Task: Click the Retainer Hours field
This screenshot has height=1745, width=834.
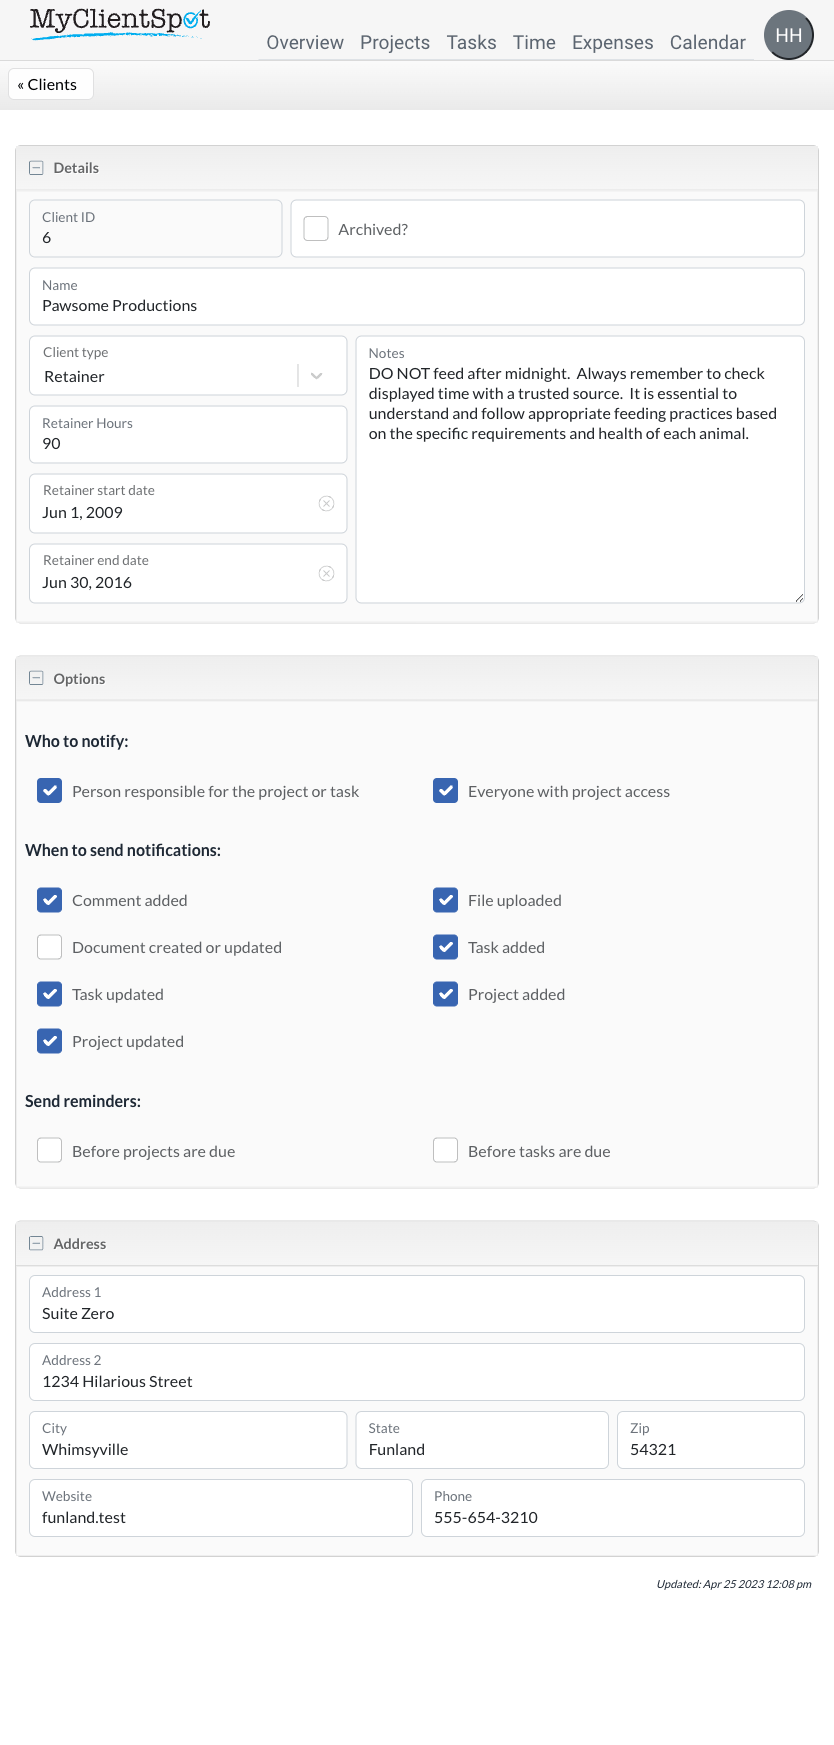Action: pos(188,443)
